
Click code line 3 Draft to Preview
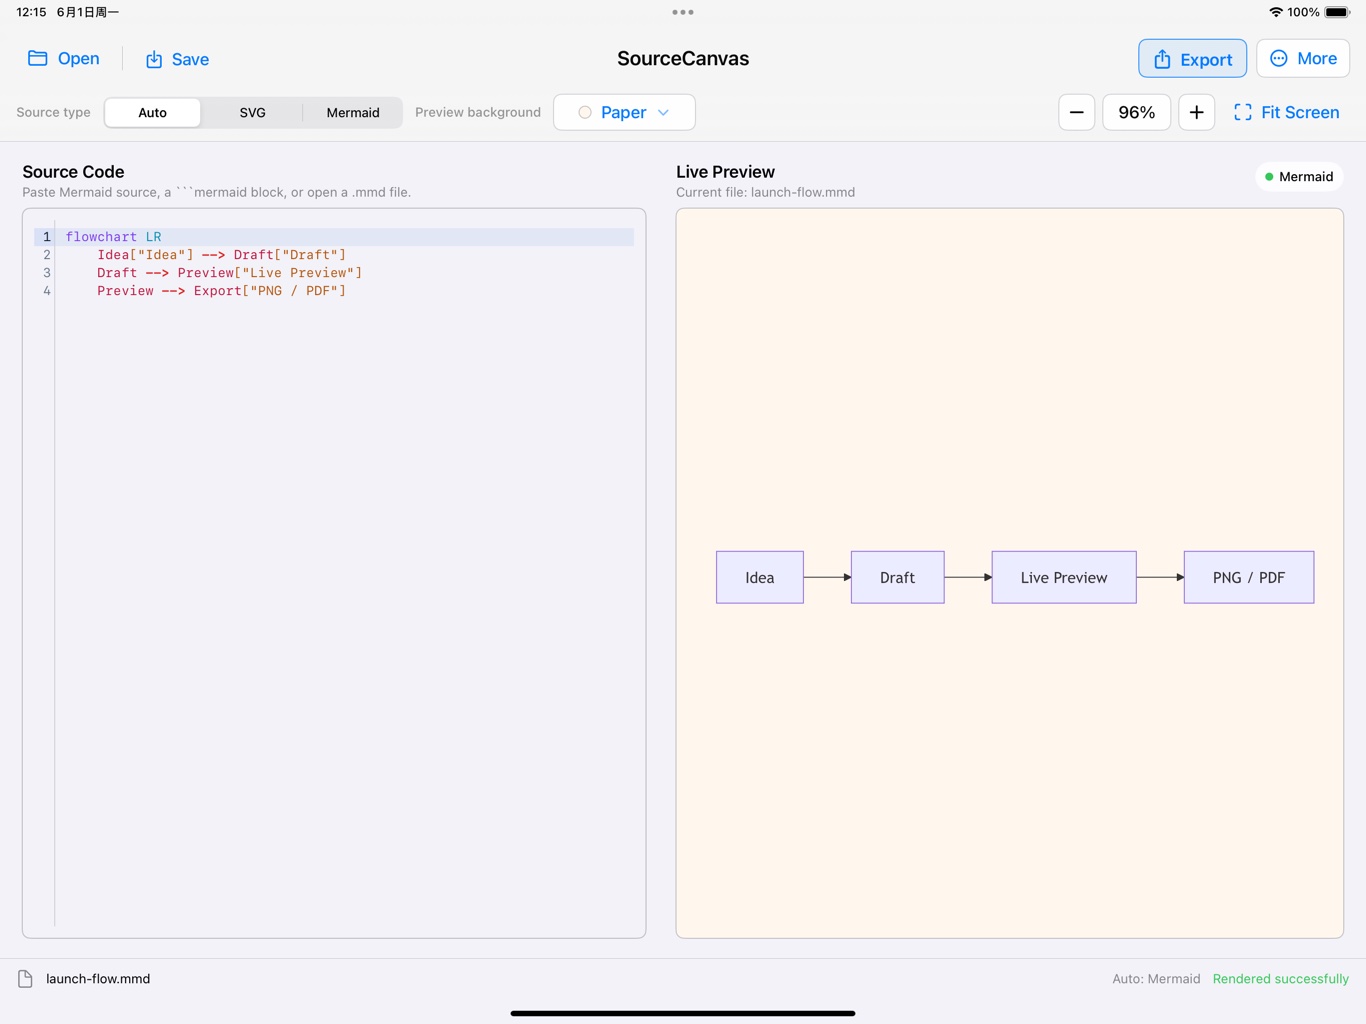(229, 273)
